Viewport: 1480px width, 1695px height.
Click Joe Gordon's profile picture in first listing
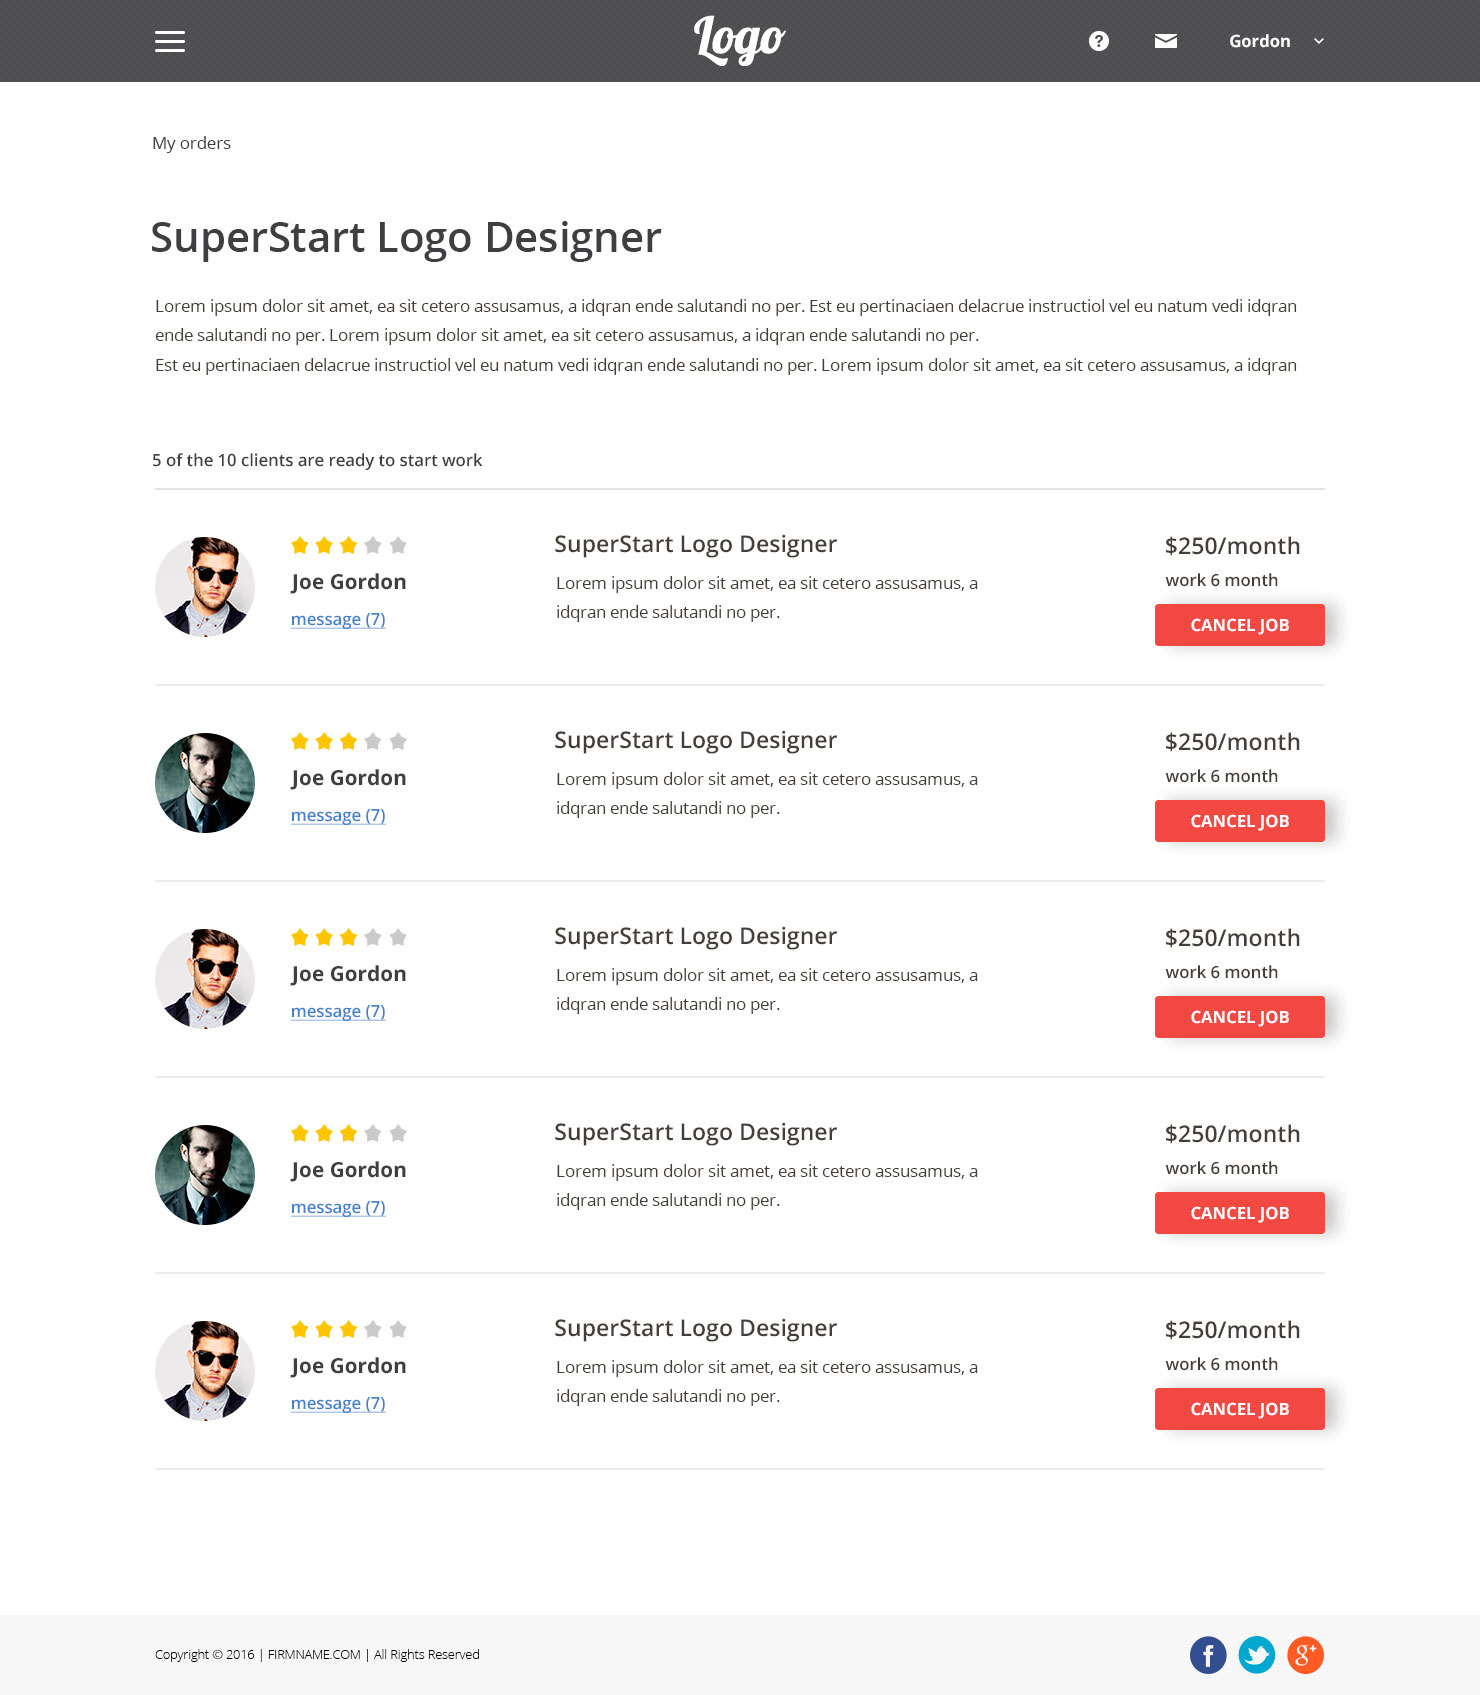pyautogui.click(x=204, y=586)
